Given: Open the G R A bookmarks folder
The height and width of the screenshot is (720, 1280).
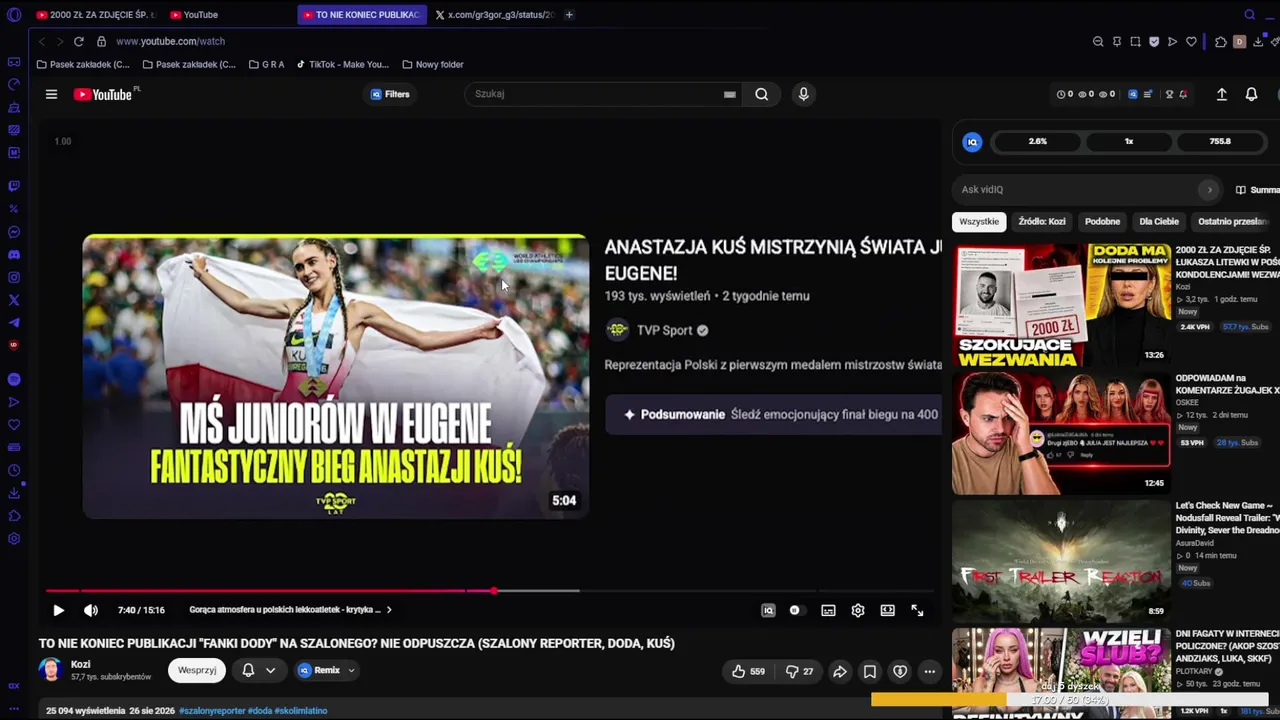Looking at the screenshot, I should (x=266, y=65).
